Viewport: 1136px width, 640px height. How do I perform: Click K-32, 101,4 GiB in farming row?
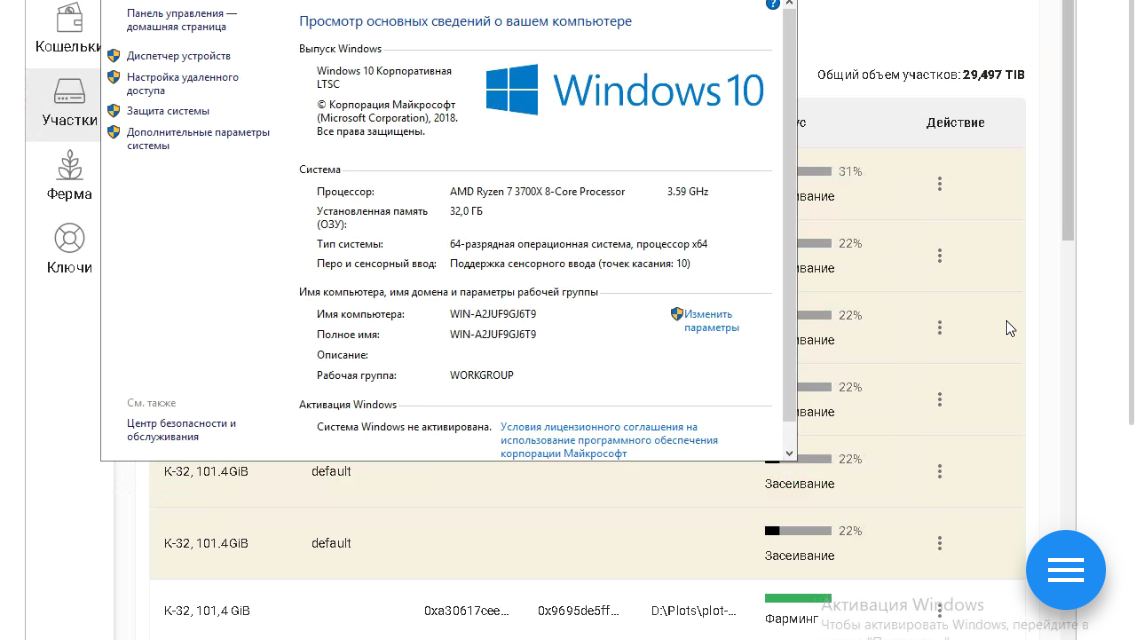[x=206, y=610]
